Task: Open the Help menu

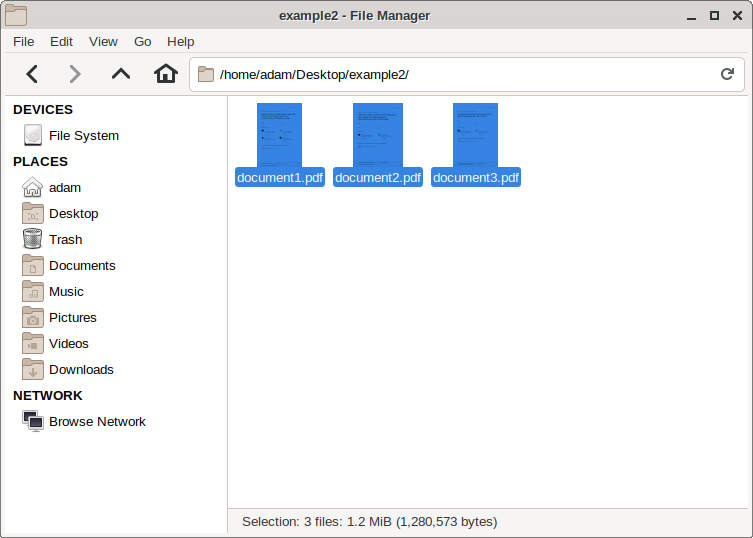Action: click(x=181, y=41)
